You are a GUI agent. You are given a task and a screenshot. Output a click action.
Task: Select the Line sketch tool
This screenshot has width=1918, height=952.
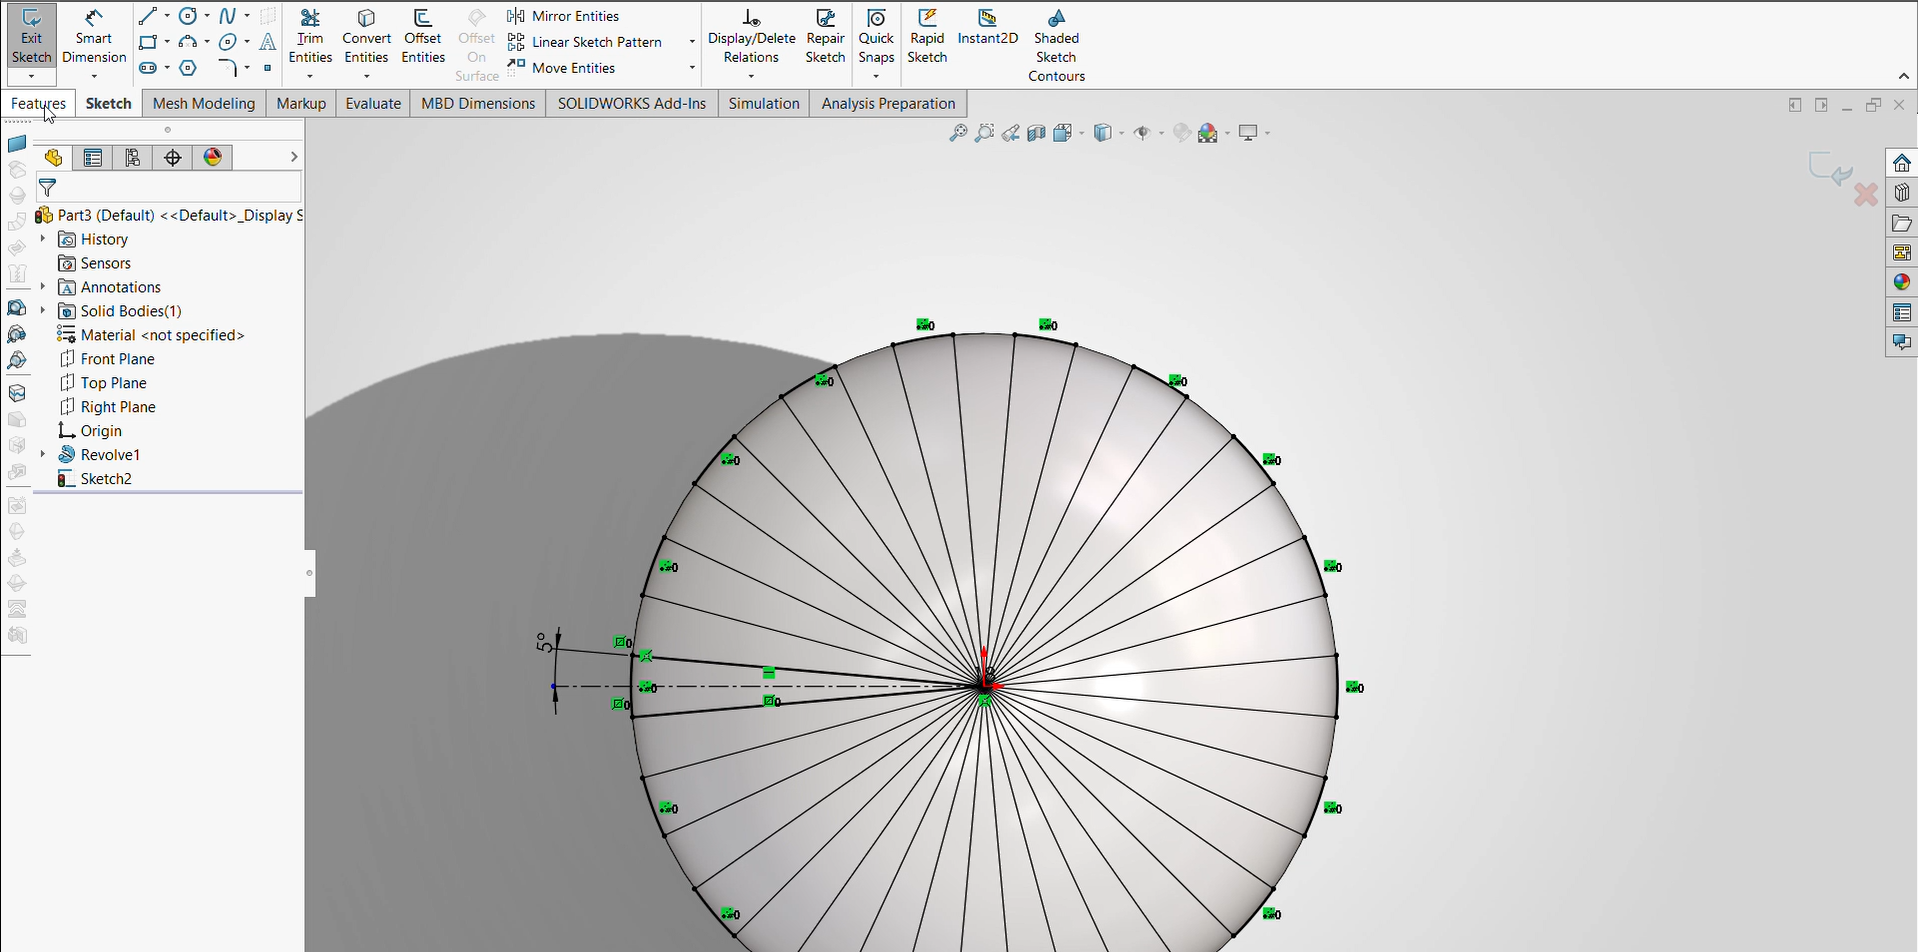[x=148, y=16]
